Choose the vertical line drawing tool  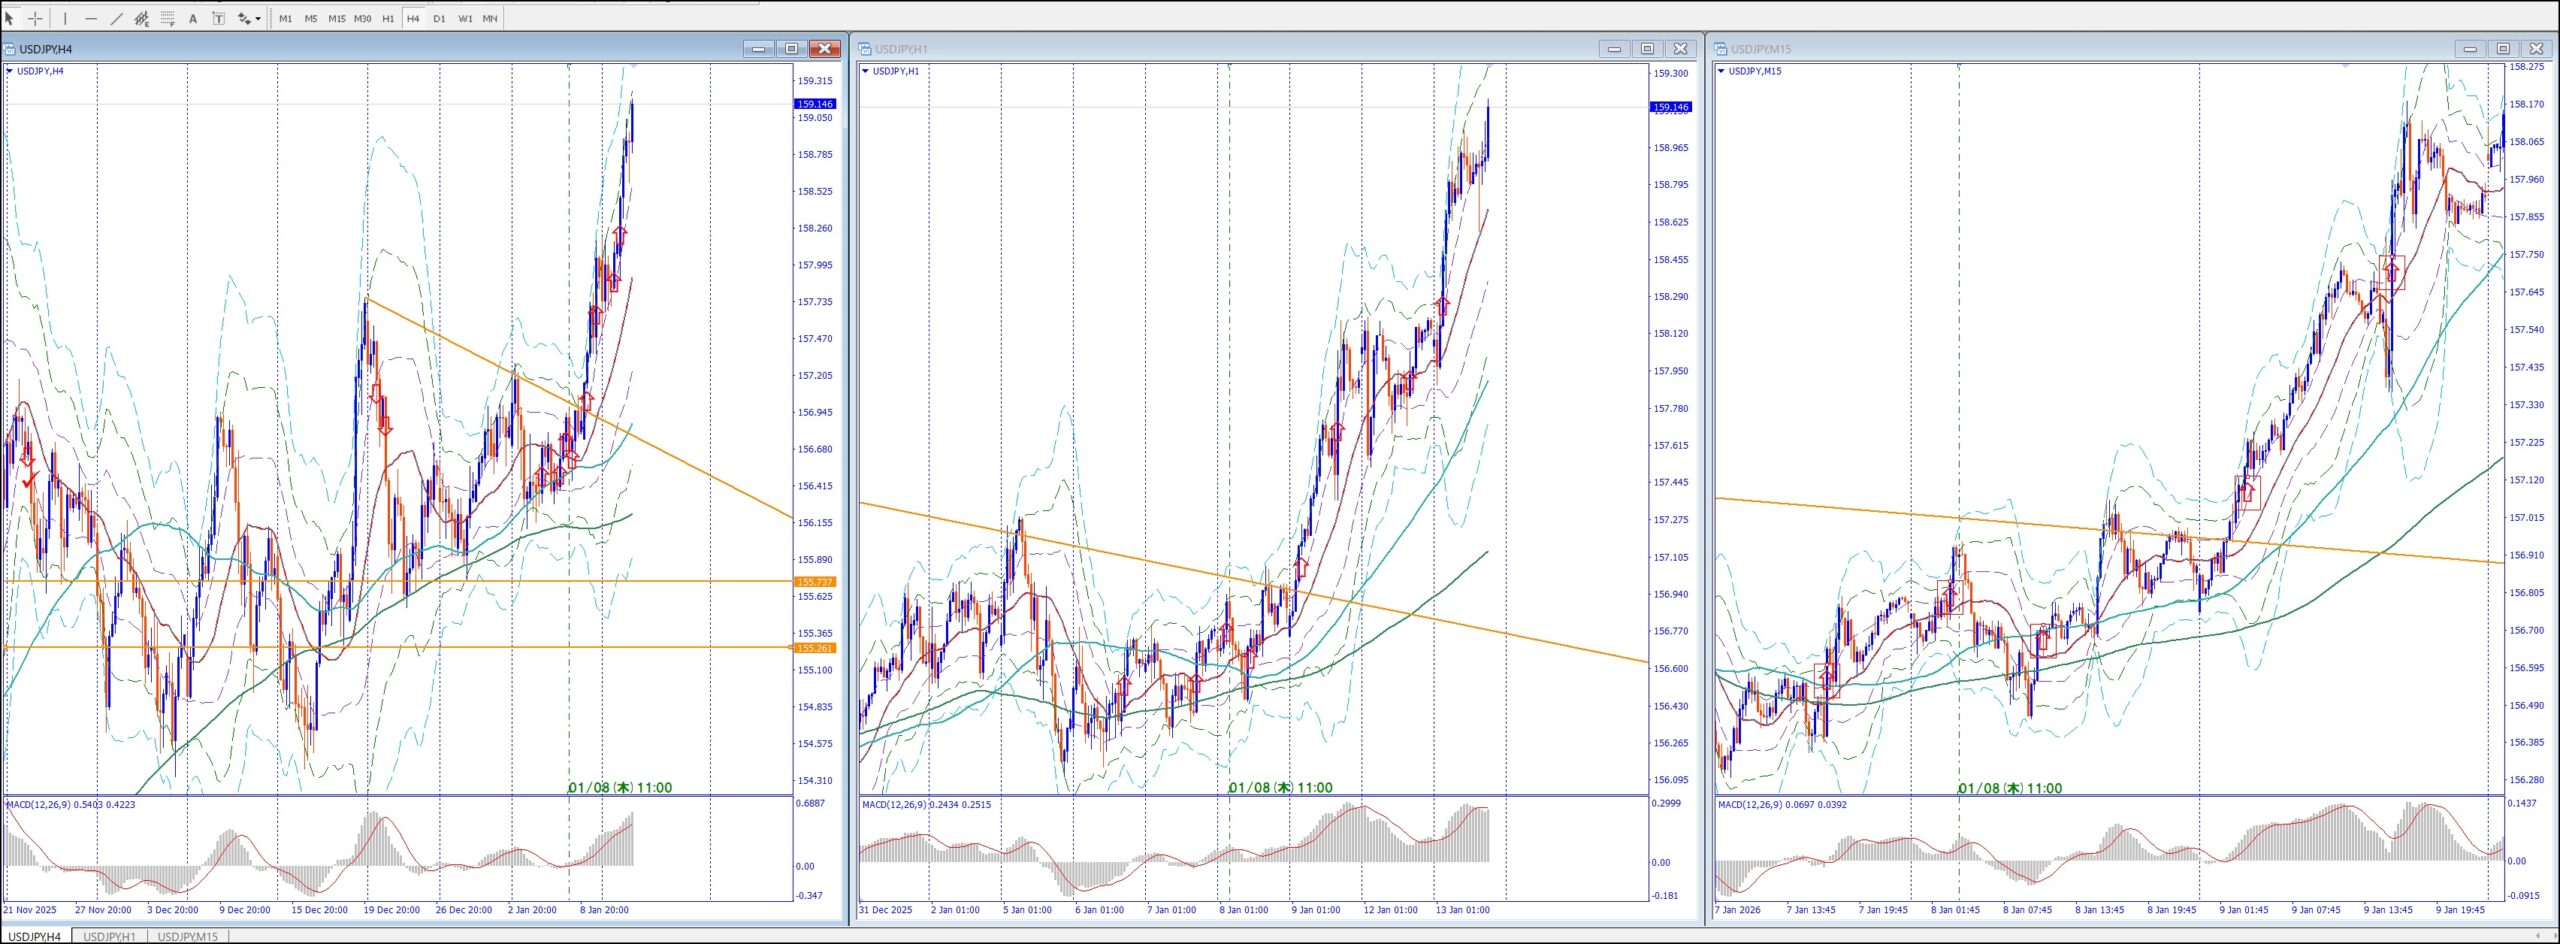65,18
